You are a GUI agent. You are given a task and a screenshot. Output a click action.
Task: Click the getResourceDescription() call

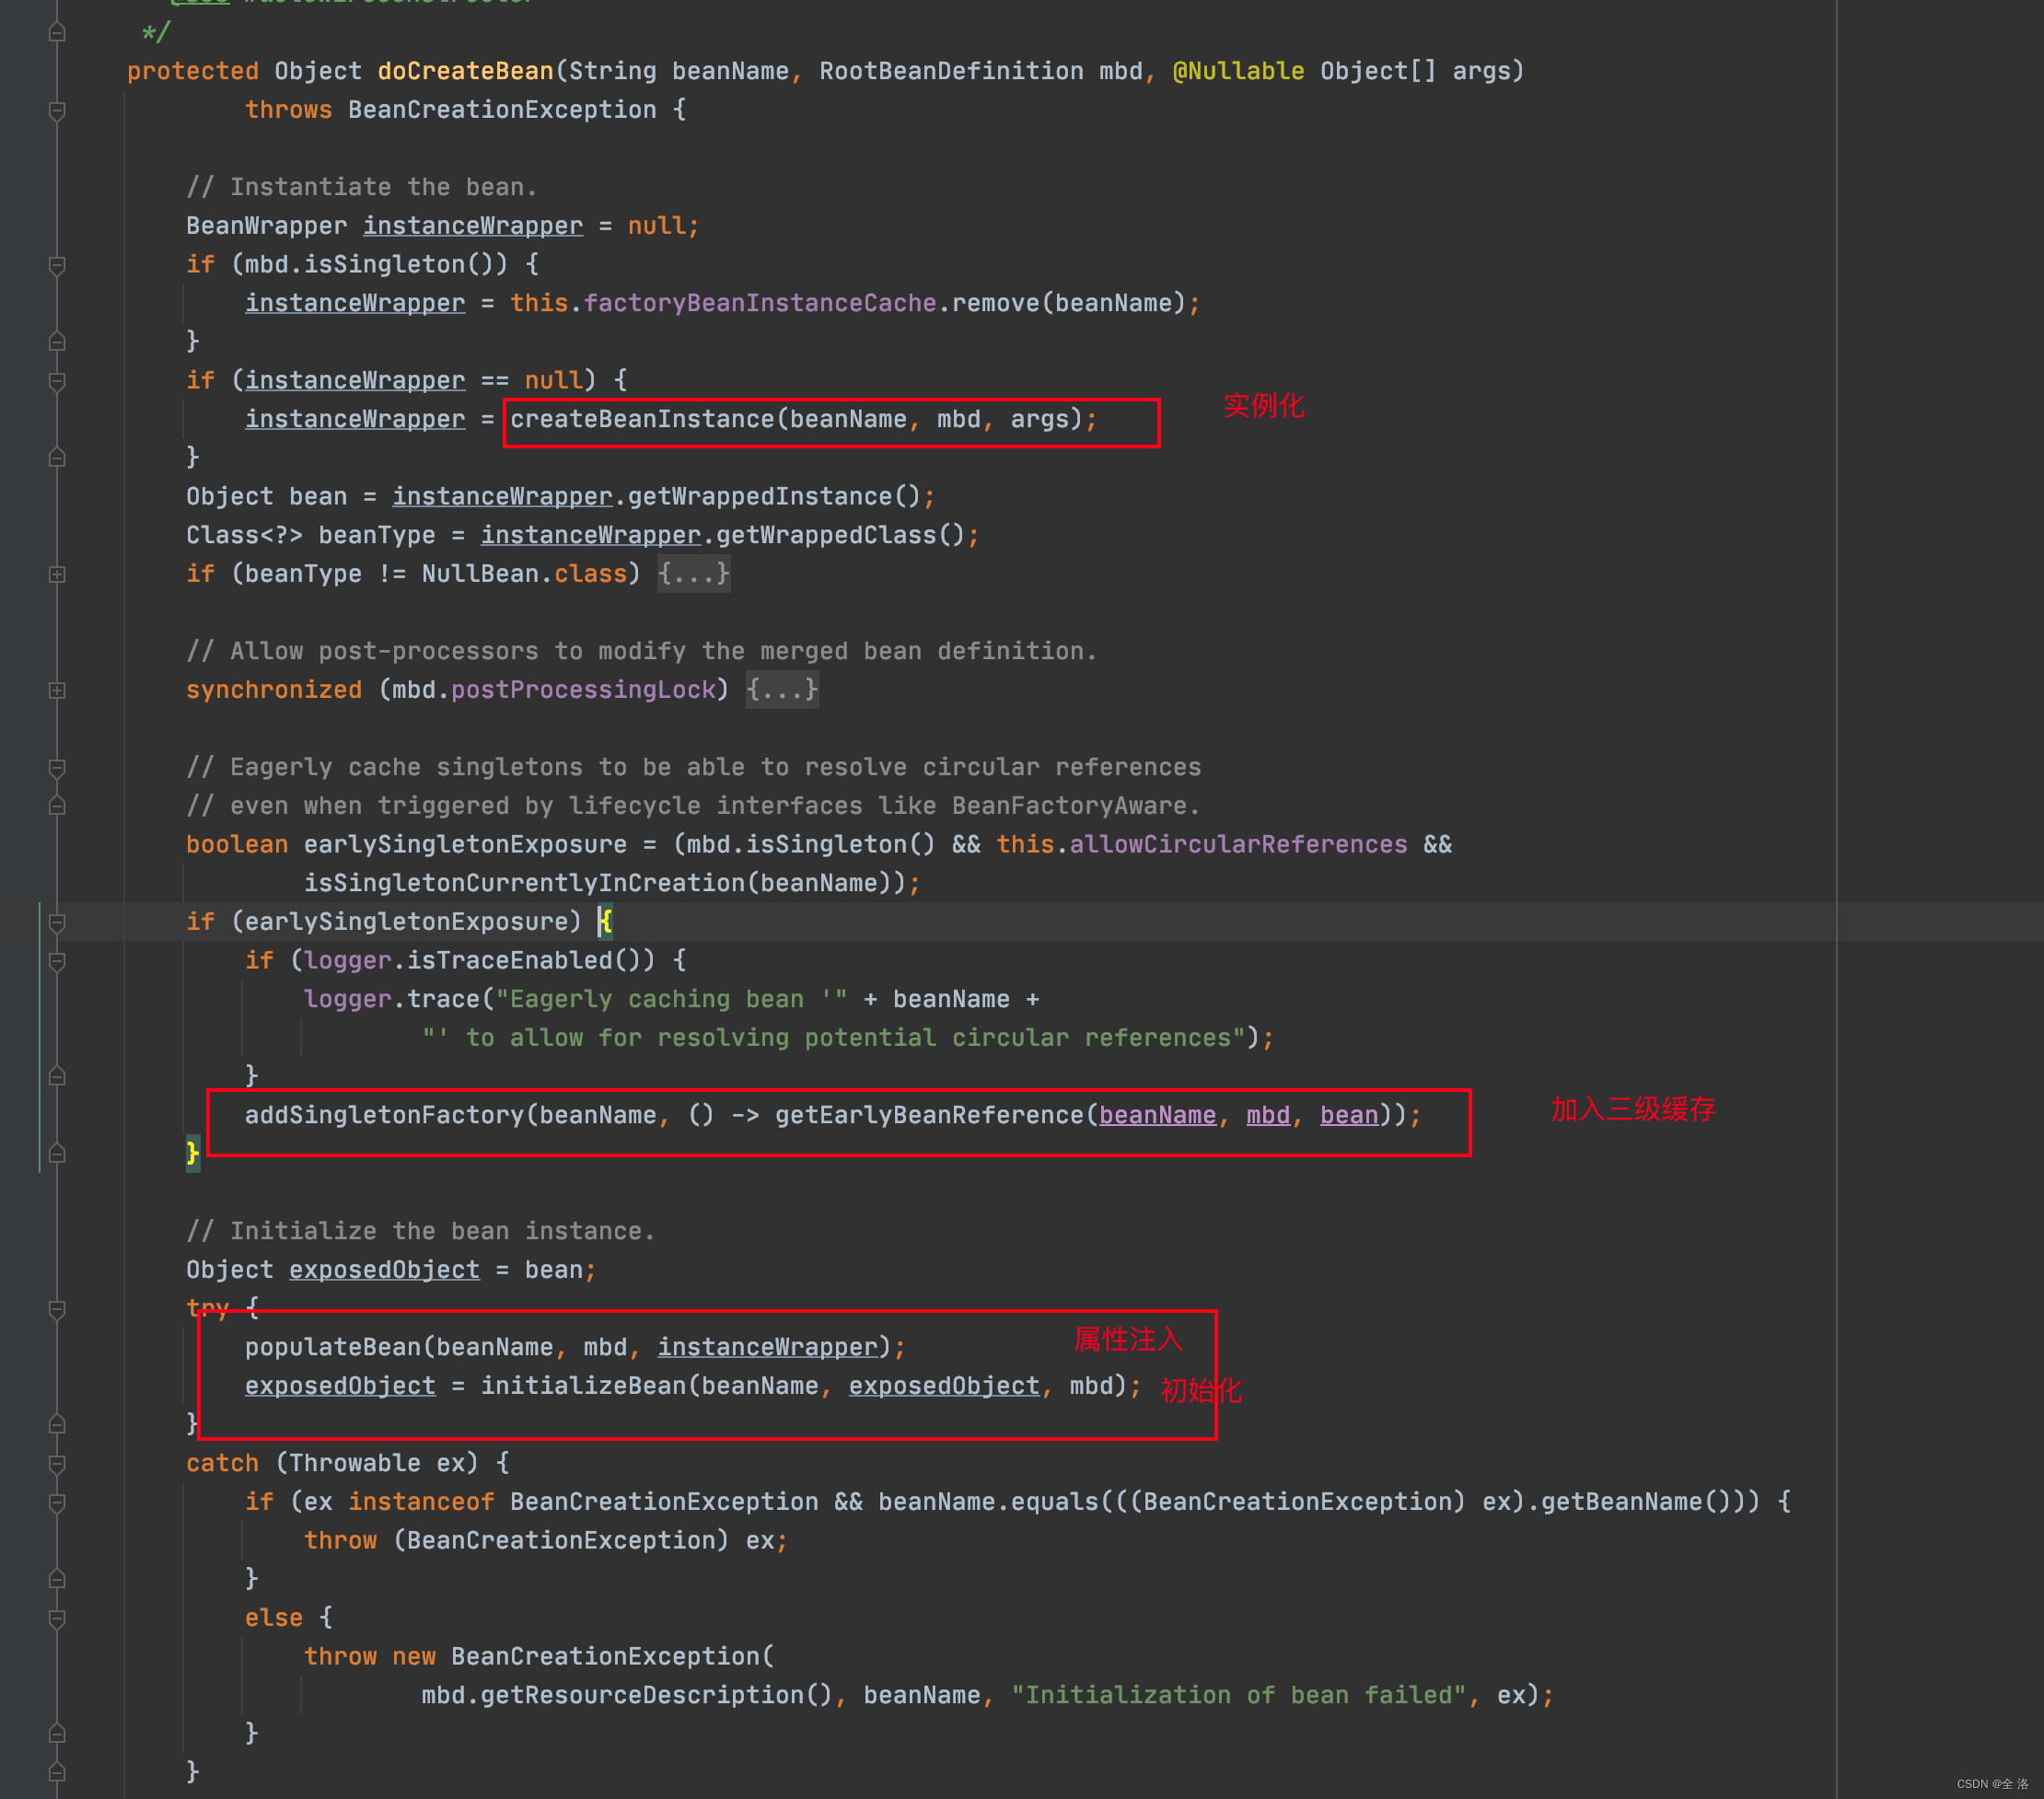[656, 1695]
